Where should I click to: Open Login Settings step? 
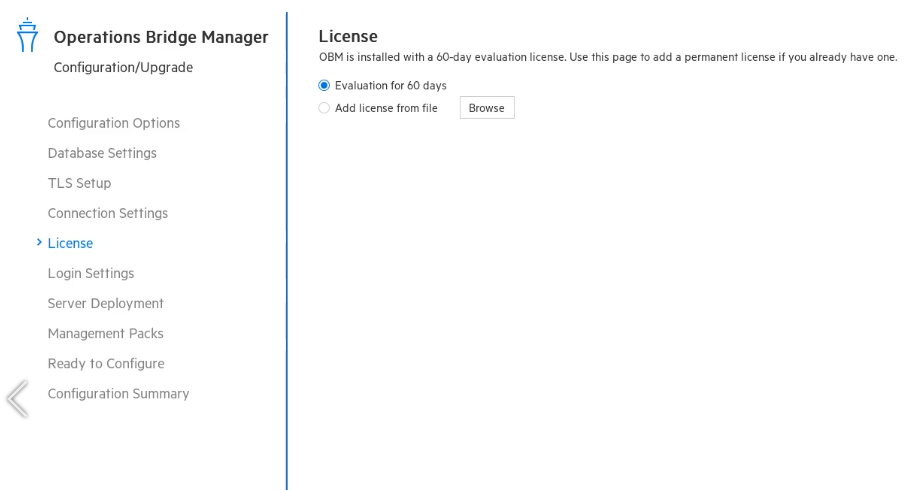pos(91,273)
